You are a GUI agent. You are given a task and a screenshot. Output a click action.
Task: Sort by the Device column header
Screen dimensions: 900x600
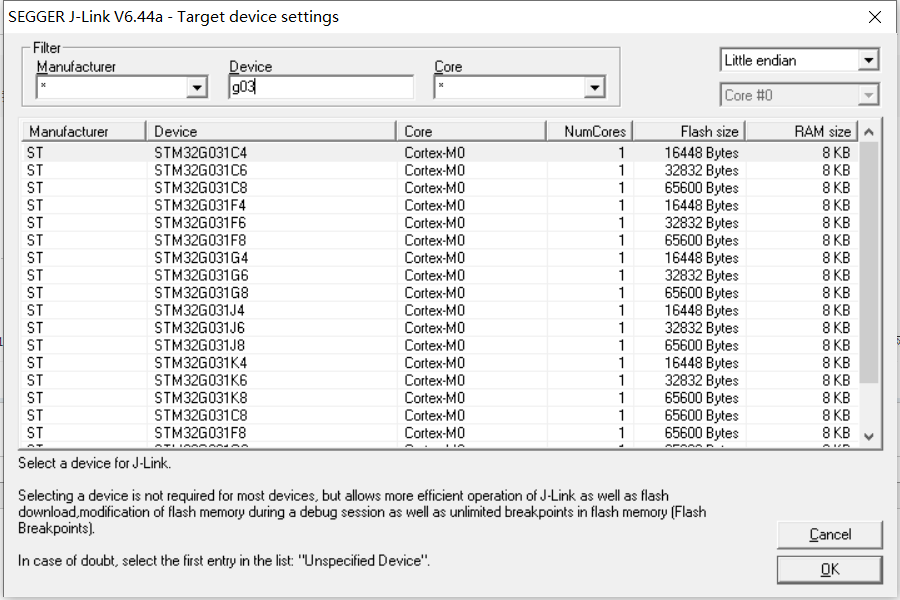(271, 131)
